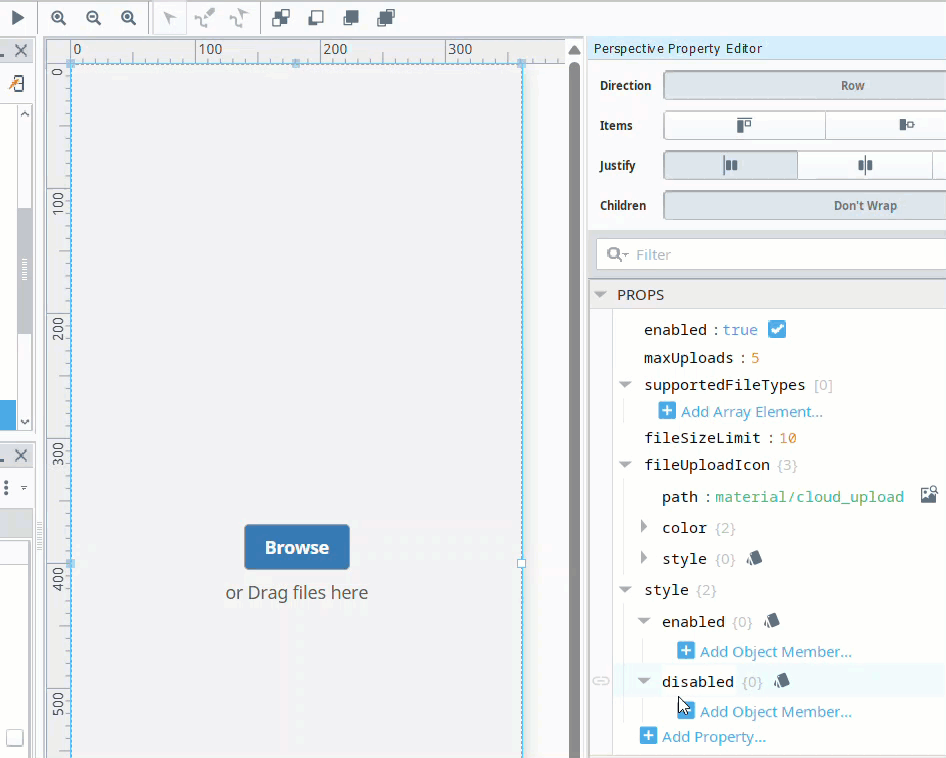Click the left panel scroll up arrow
The height and width of the screenshot is (758, 946).
pos(25,113)
